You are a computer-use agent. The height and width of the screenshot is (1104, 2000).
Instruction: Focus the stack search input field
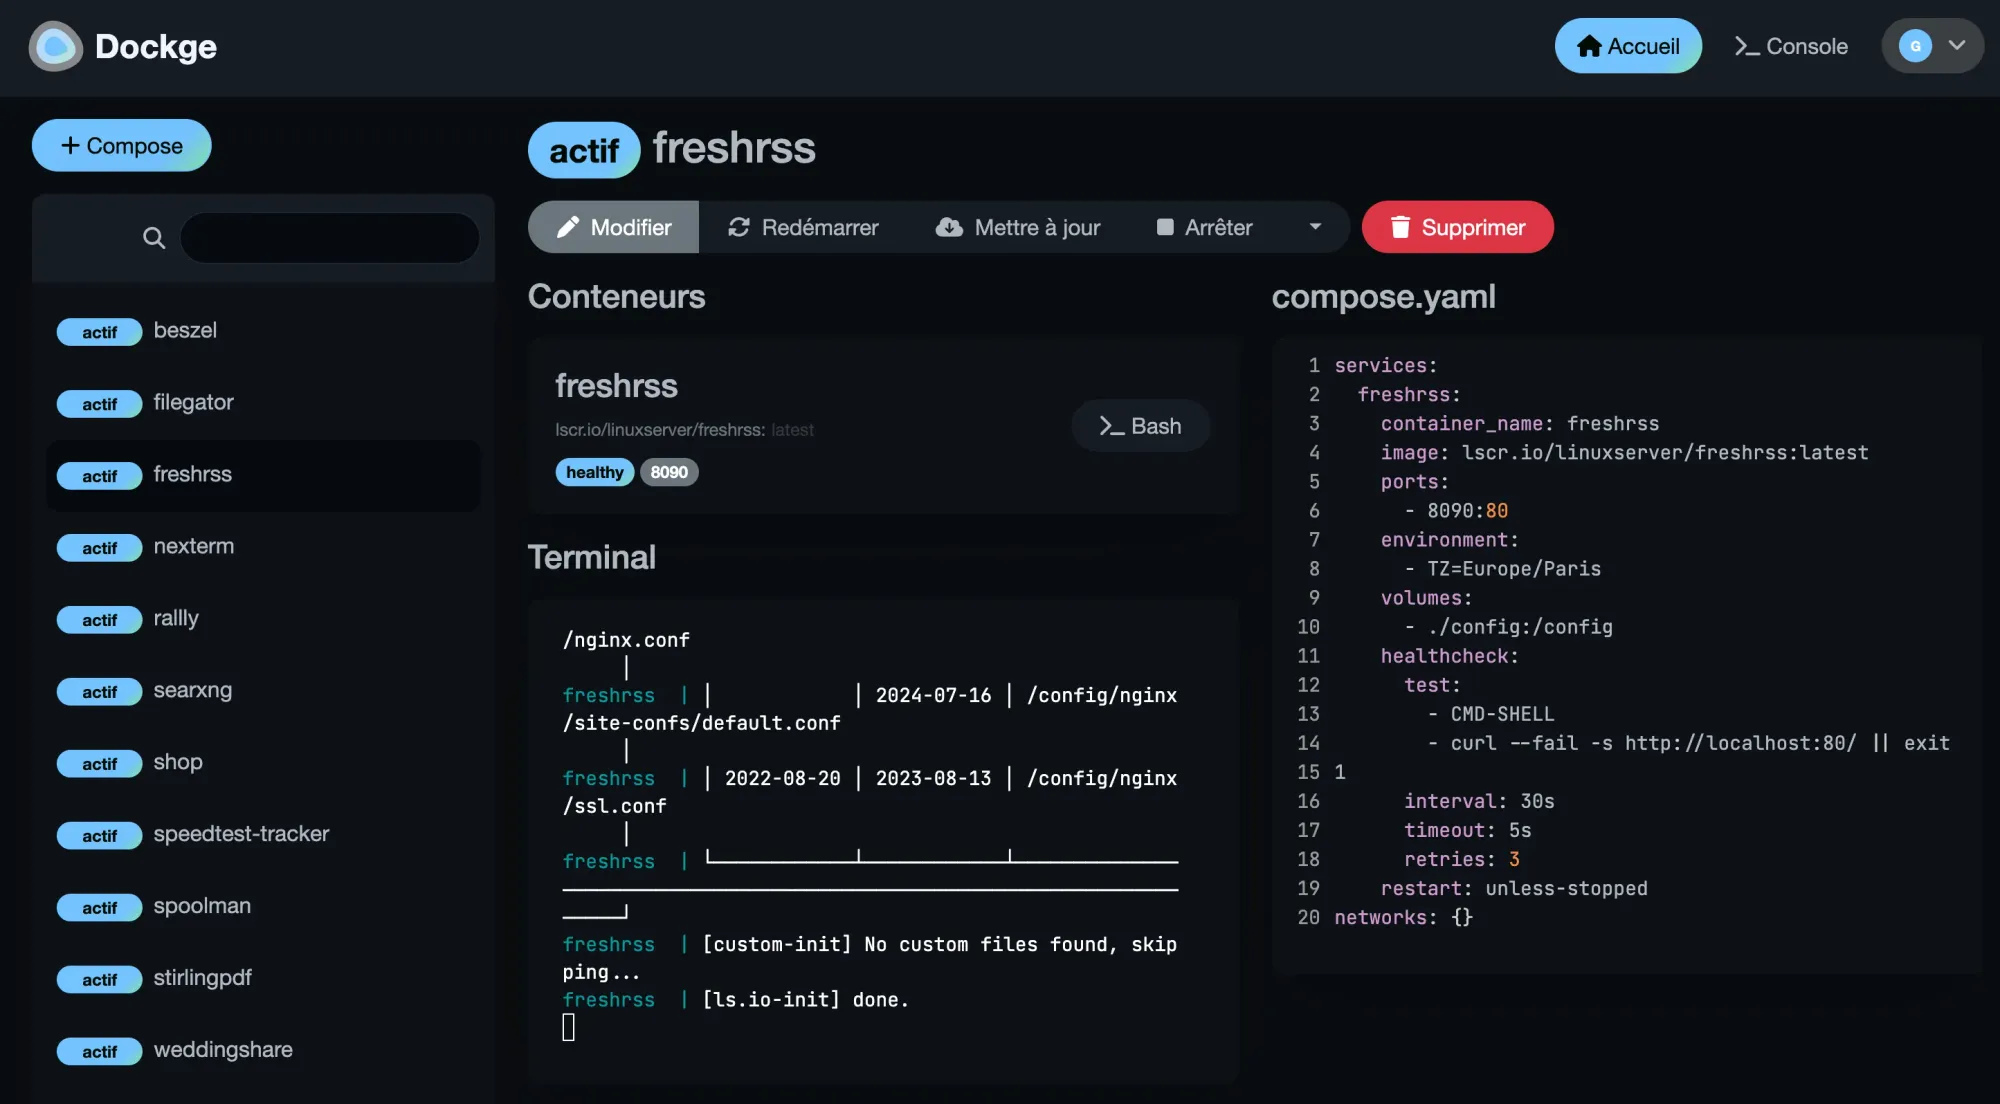pyautogui.click(x=330, y=238)
